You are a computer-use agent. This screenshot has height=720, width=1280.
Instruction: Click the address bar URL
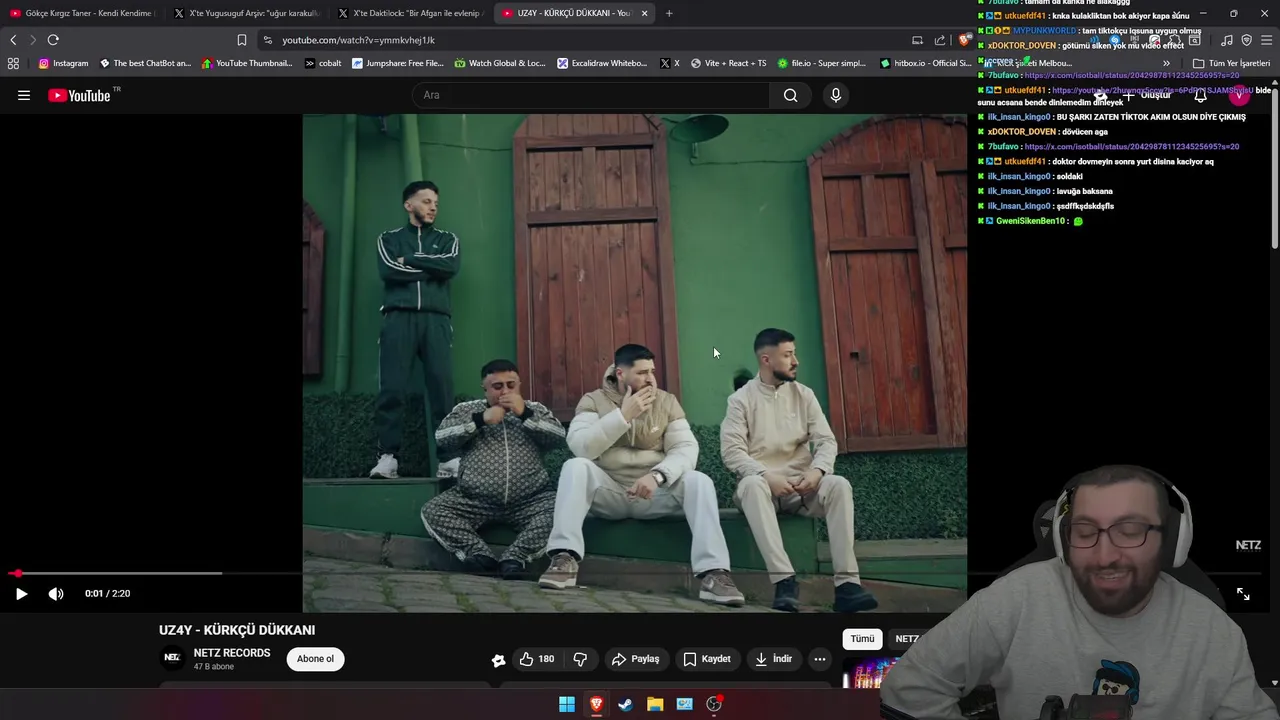[358, 40]
